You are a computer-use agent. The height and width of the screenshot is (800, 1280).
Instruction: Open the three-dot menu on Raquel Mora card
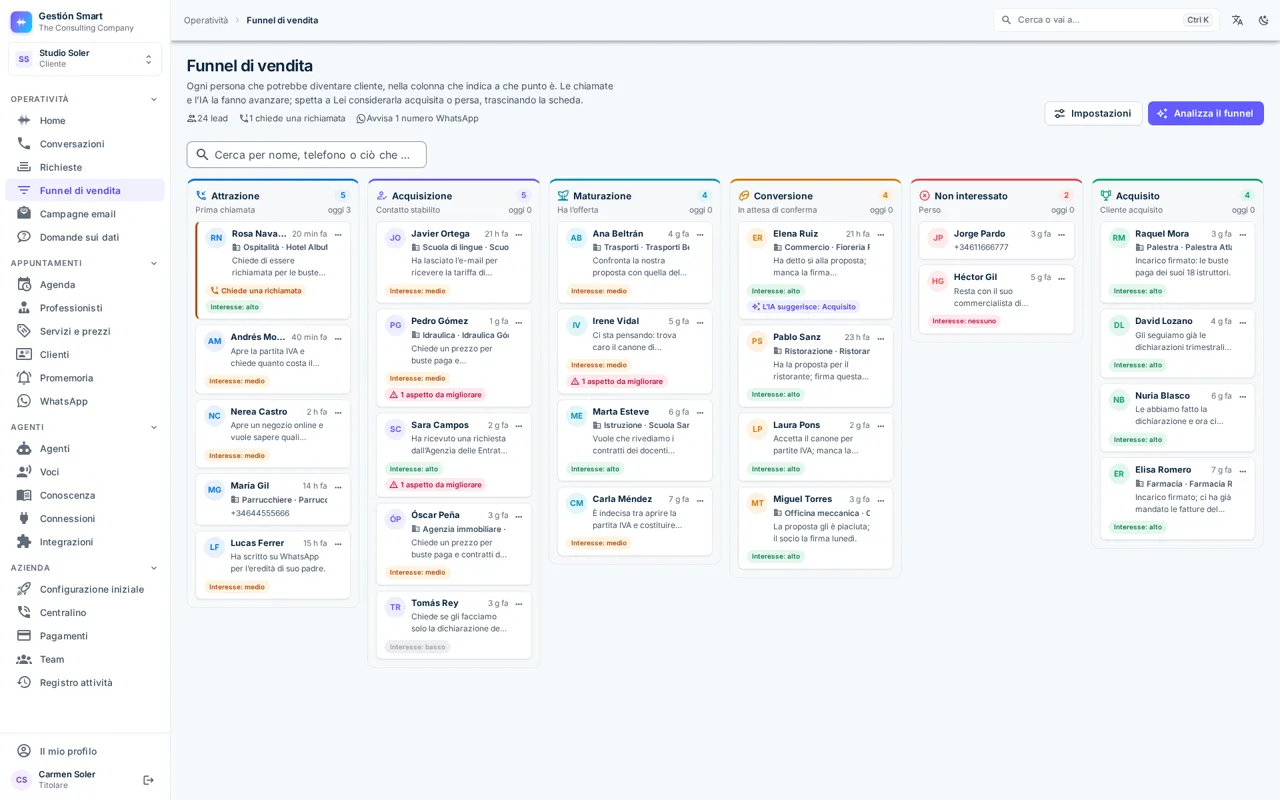[x=1242, y=234]
